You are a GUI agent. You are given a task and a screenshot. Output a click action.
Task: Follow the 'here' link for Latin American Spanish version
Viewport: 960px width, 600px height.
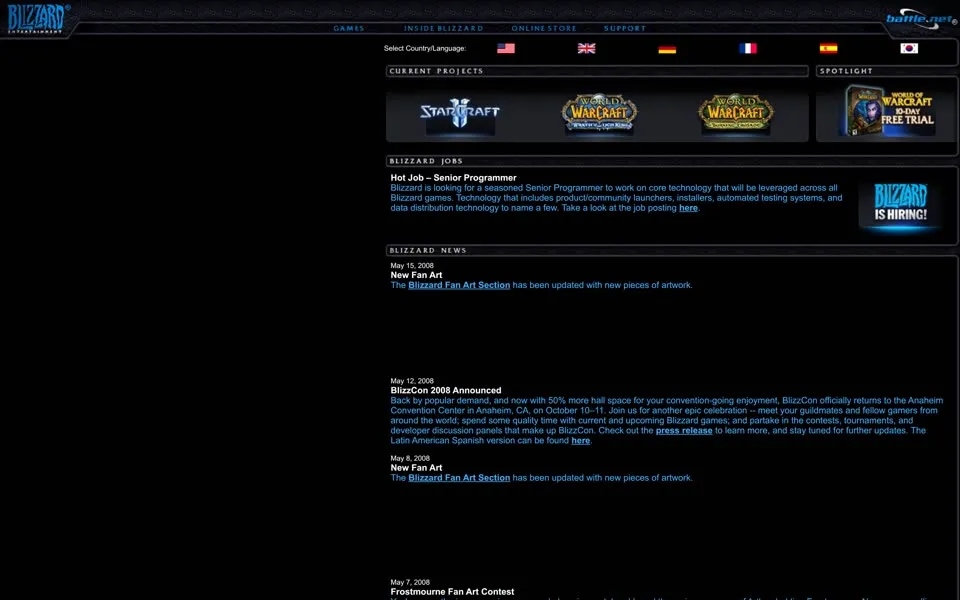pyautogui.click(x=580, y=441)
